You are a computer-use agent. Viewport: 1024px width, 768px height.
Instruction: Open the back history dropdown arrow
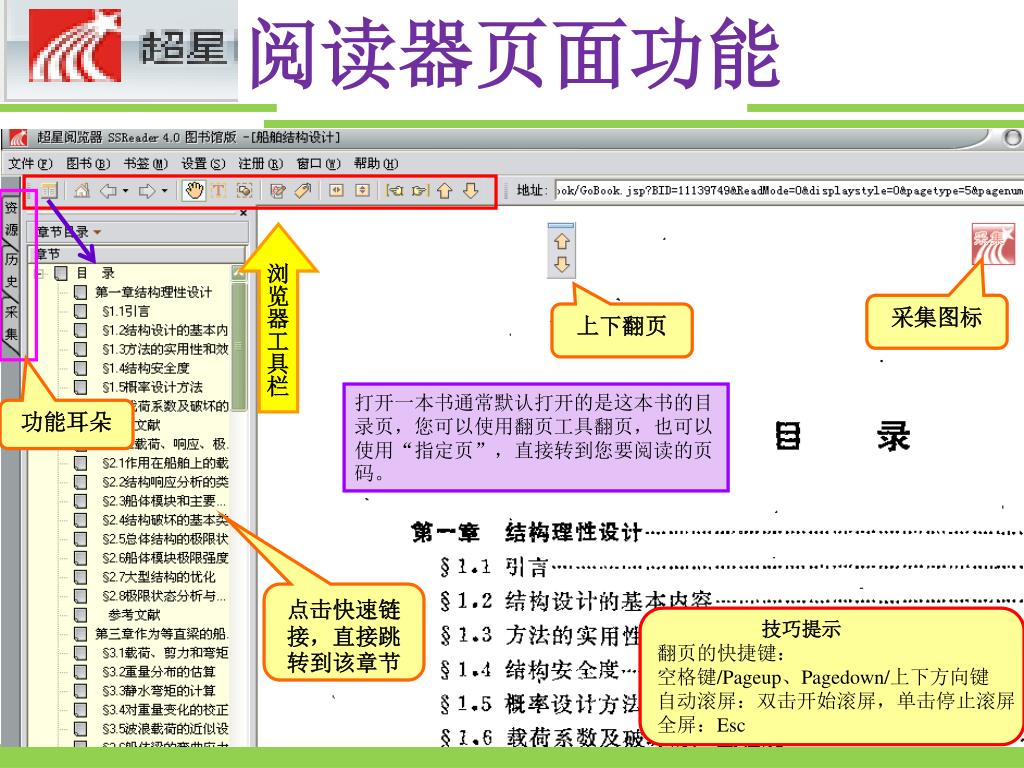pos(125,191)
